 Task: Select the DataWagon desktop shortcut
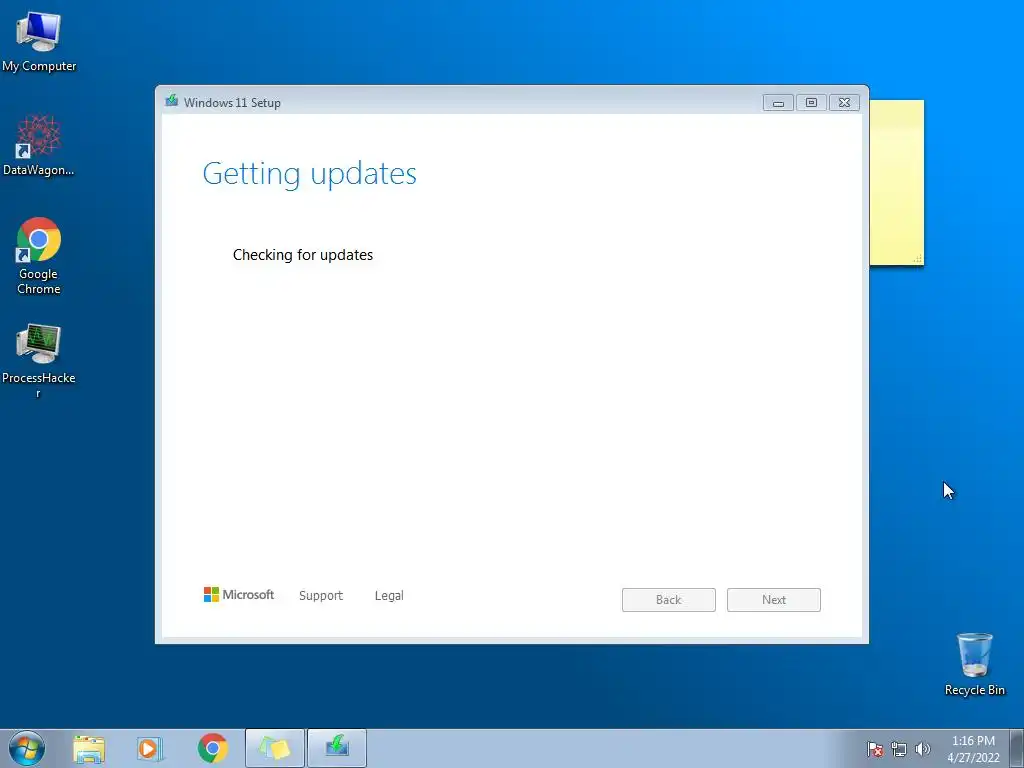[39, 146]
